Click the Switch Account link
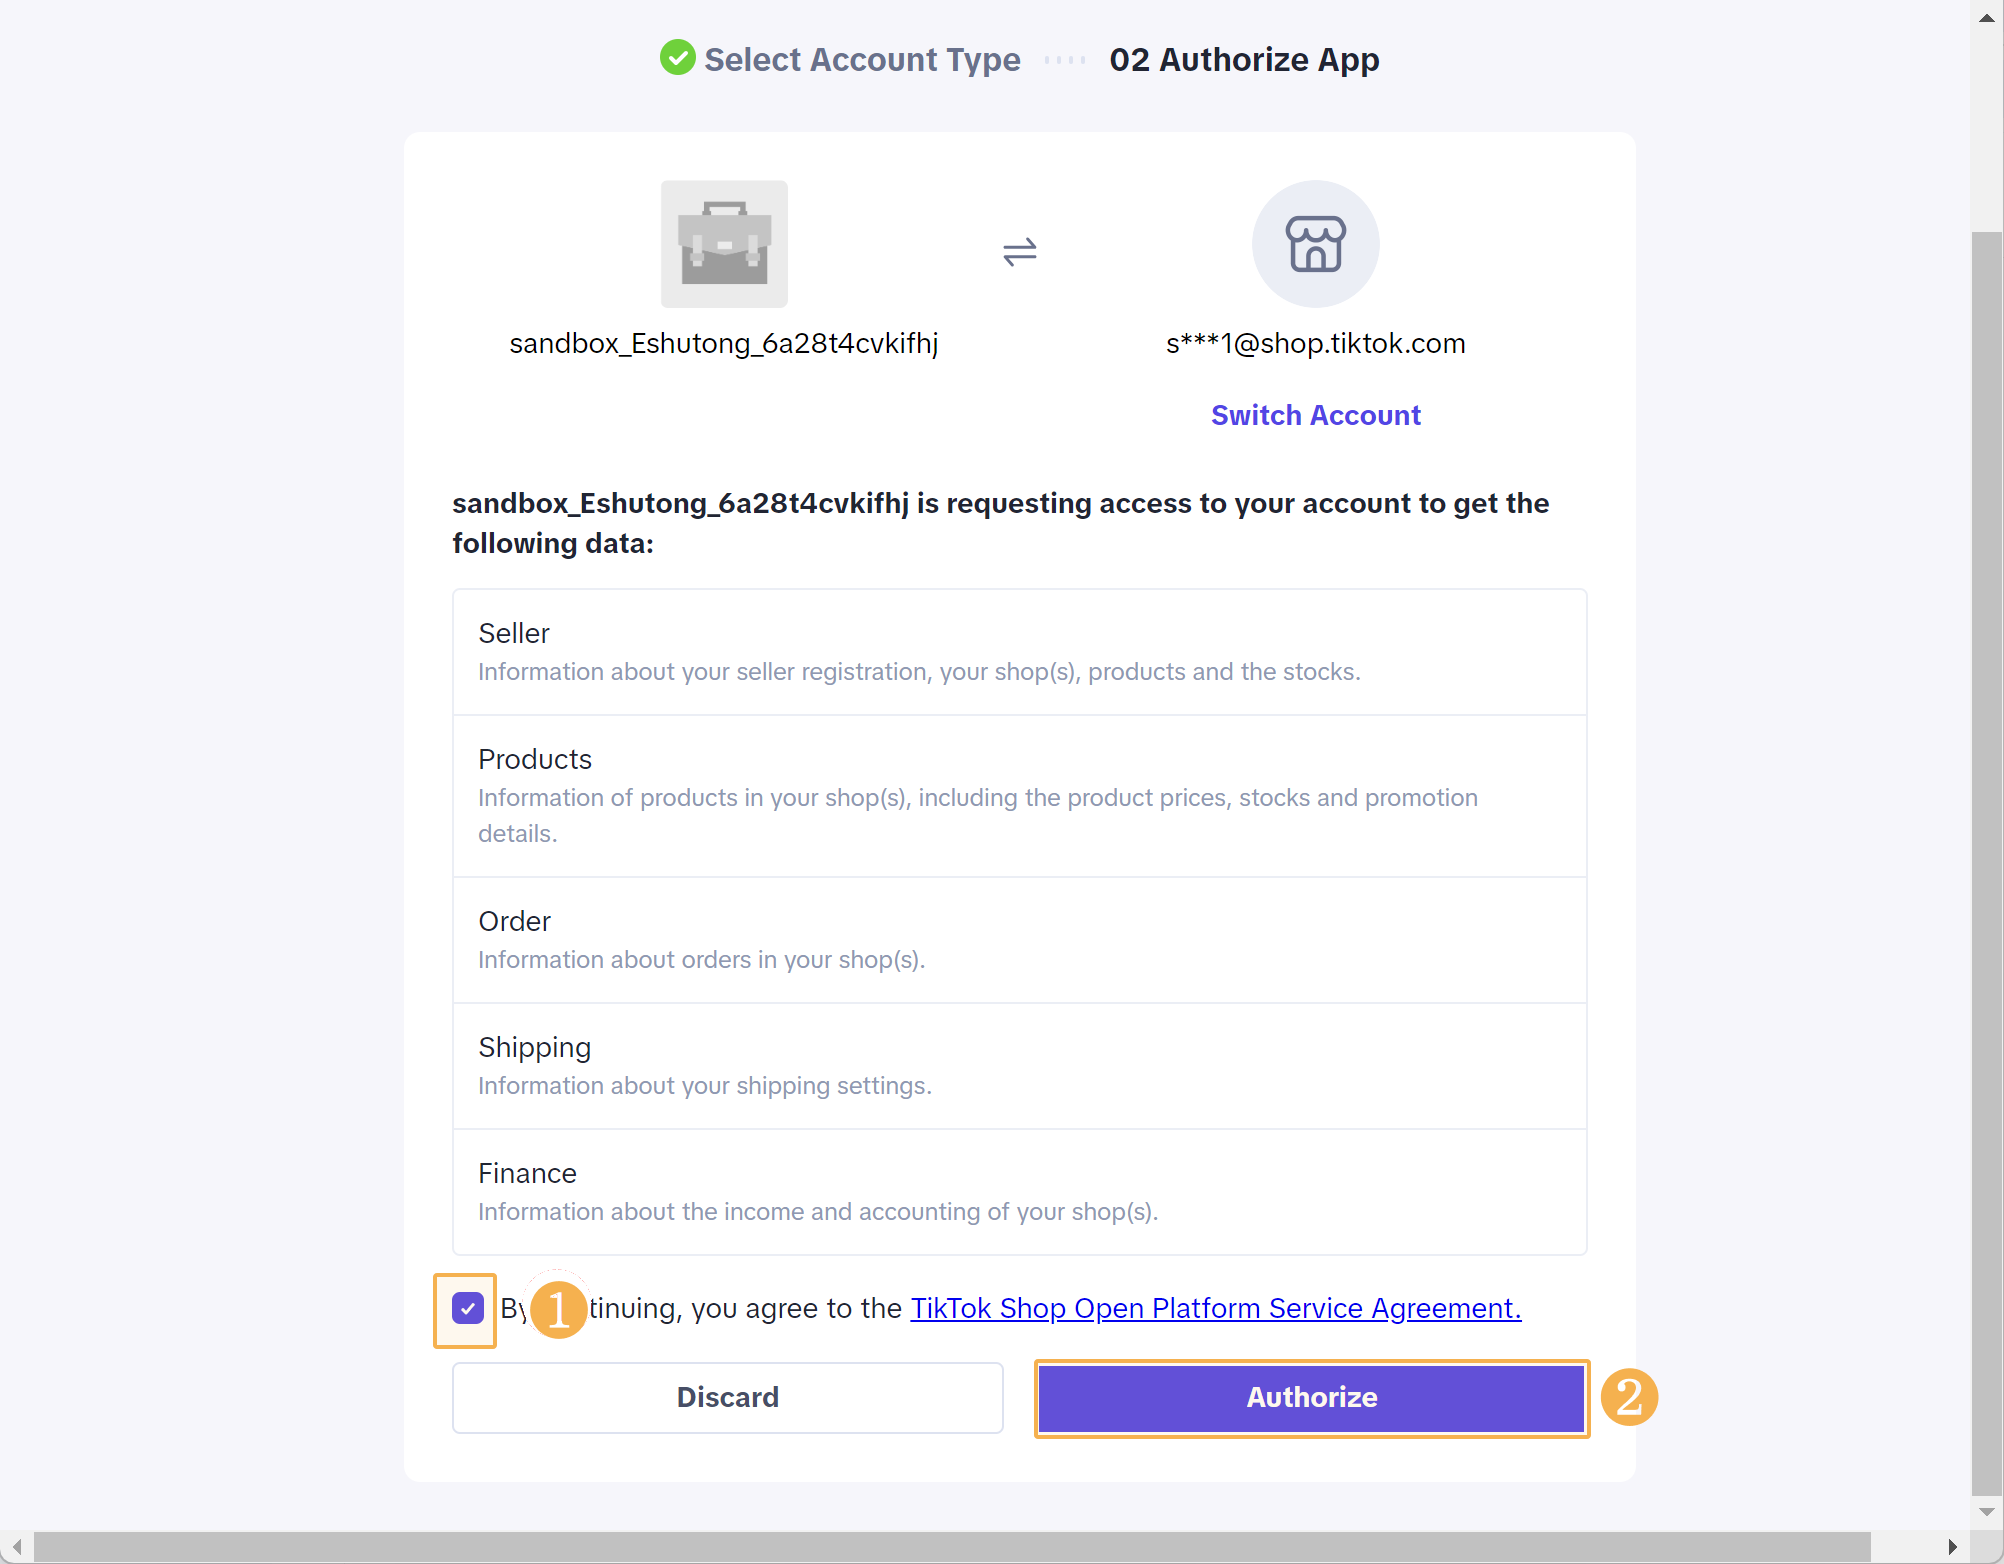The height and width of the screenshot is (1564, 2004). coord(1315,415)
